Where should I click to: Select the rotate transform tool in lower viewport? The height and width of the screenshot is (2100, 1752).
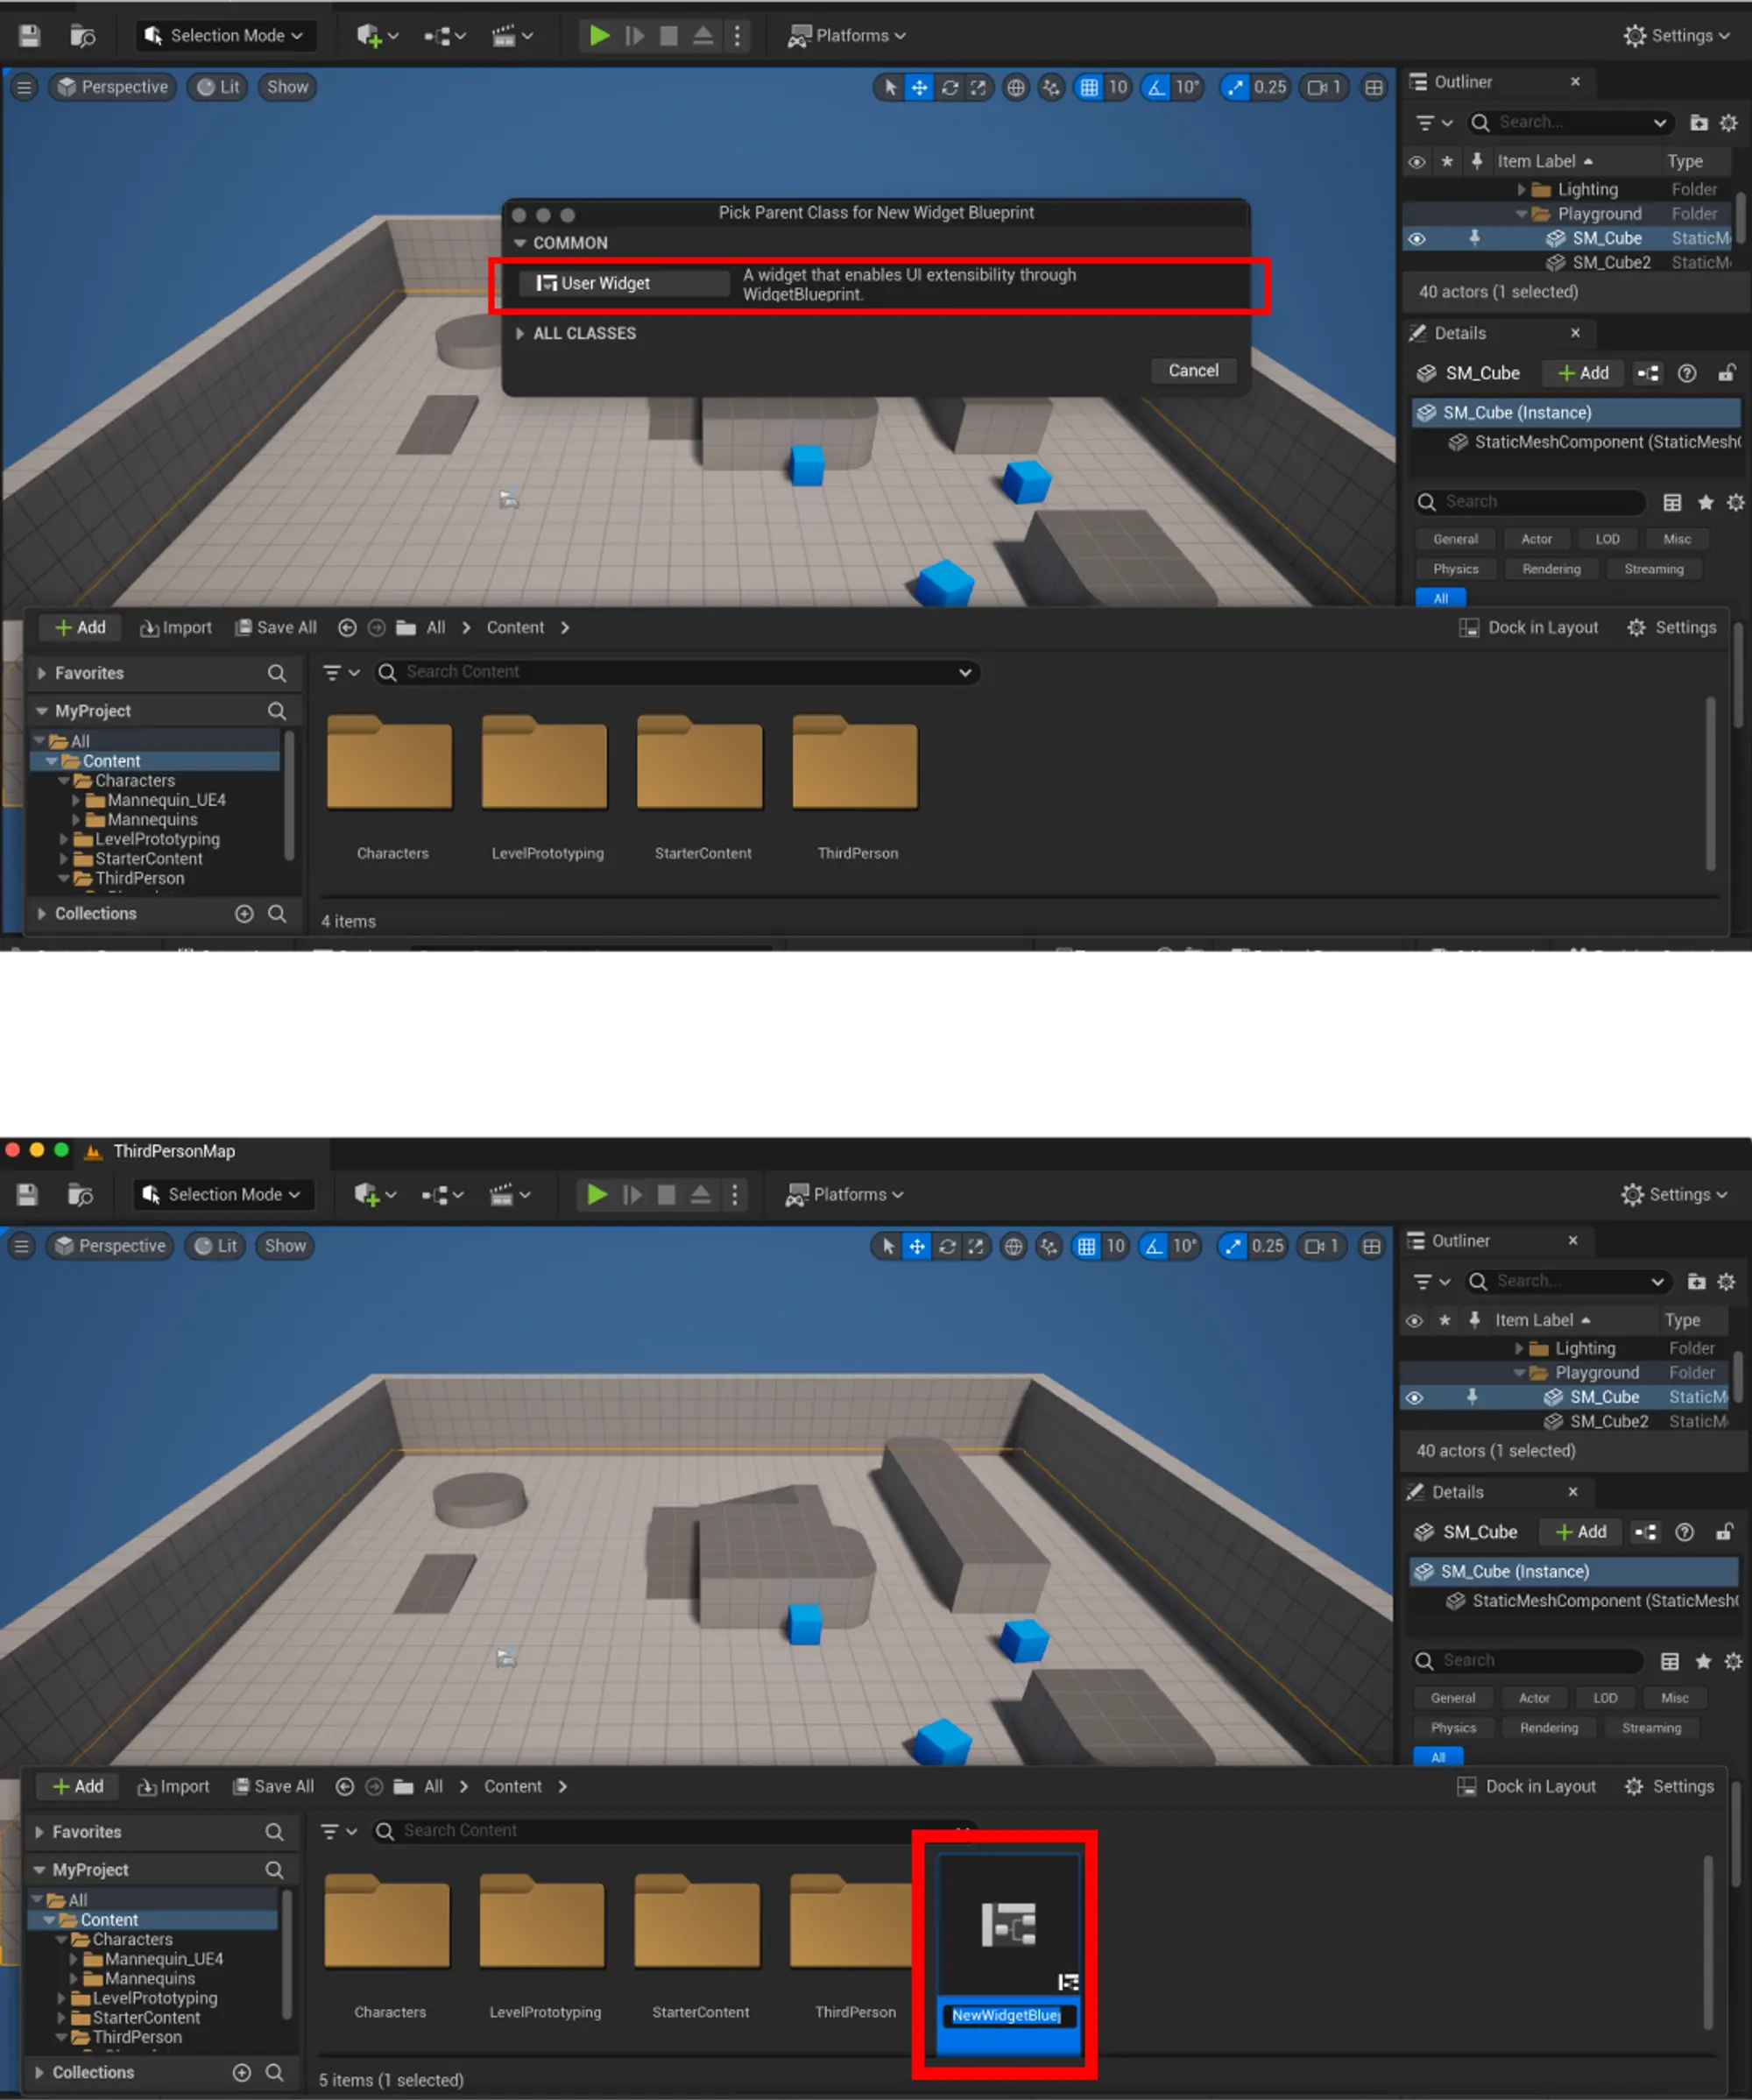(946, 1246)
